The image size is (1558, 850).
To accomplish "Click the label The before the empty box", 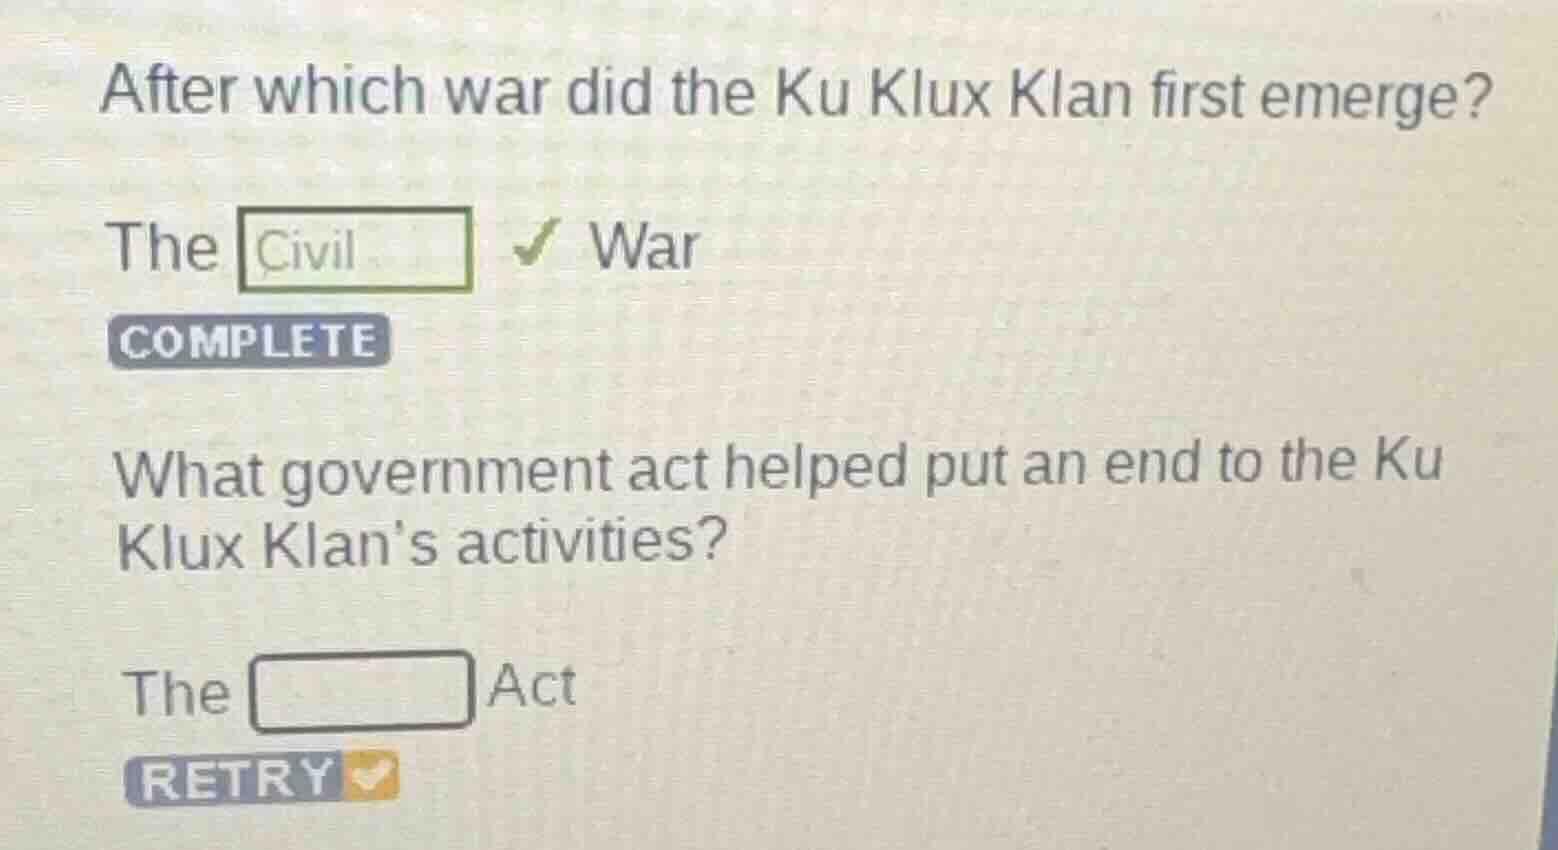I will coord(177,692).
